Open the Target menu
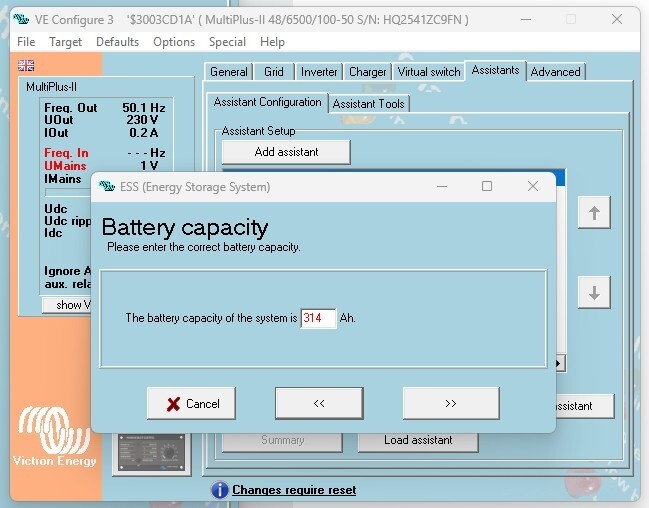The image size is (649, 508). 65,42
